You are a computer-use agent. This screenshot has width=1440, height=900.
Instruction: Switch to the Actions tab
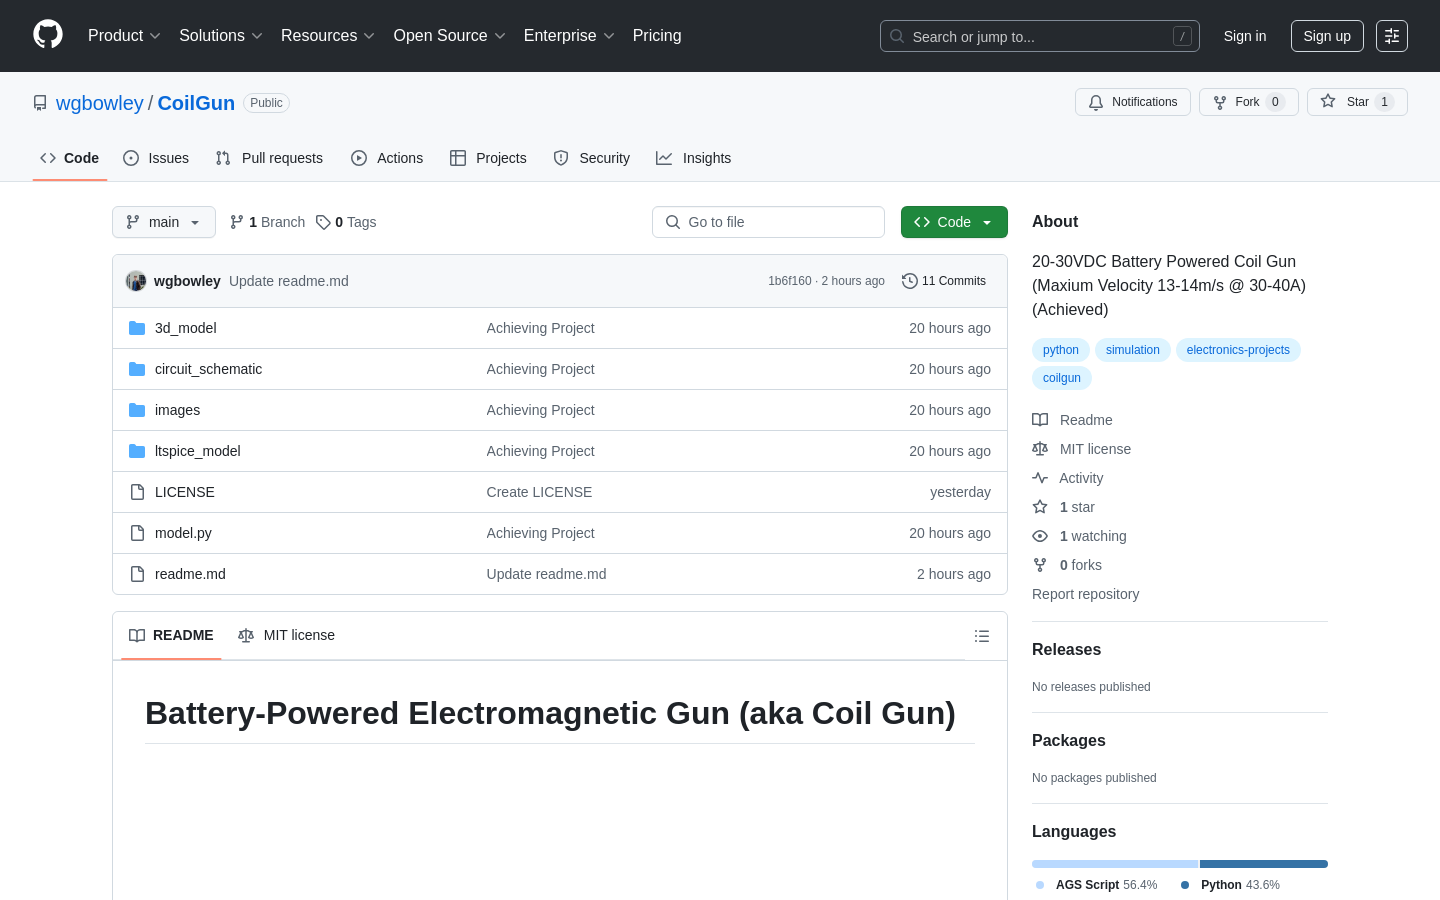click(x=387, y=158)
